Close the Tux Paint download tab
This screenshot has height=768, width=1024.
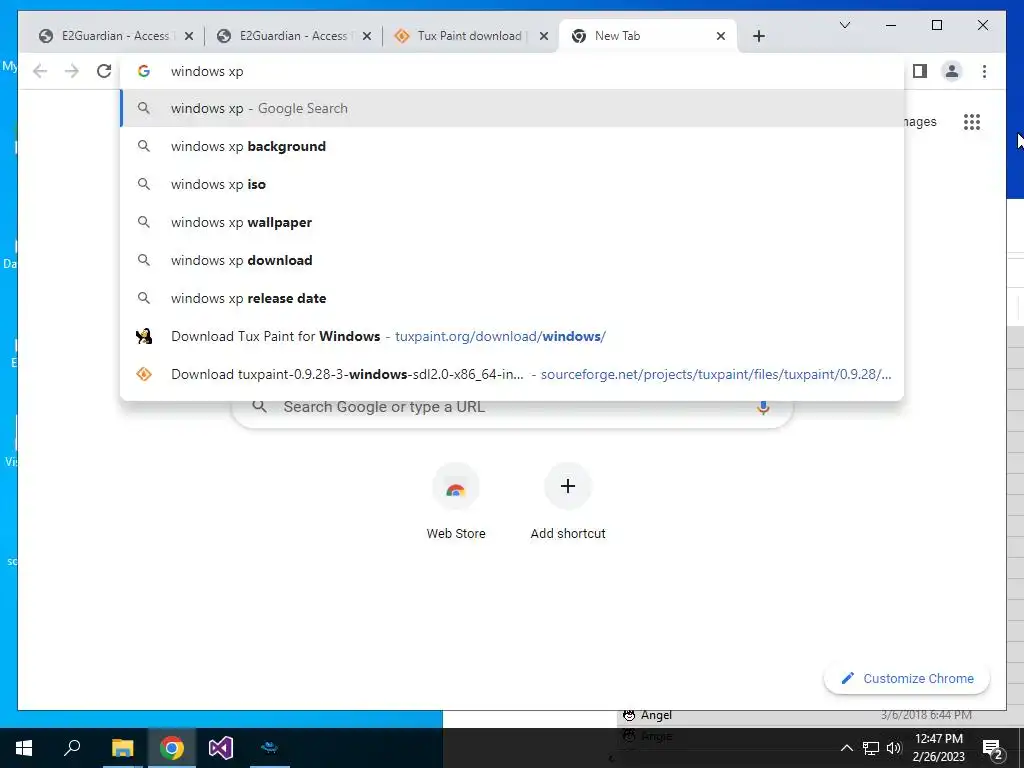click(x=543, y=37)
